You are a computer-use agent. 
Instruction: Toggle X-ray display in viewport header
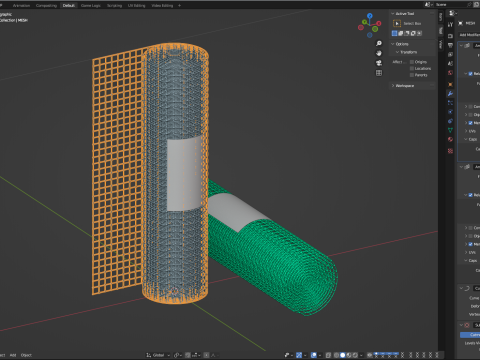(x=328, y=355)
